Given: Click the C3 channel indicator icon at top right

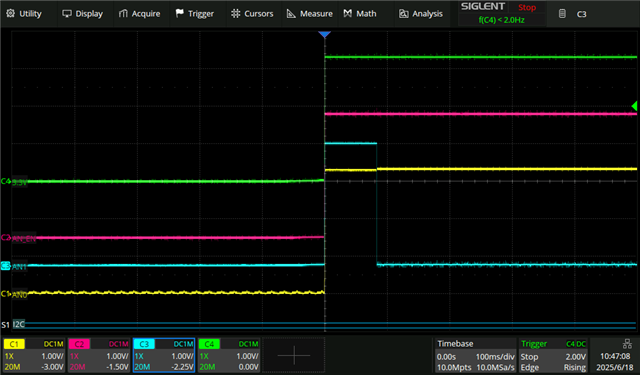Looking at the screenshot, I should pyautogui.click(x=562, y=14).
